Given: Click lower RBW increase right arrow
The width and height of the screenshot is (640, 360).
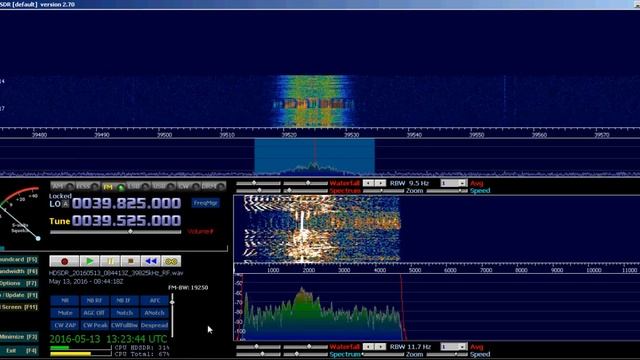Looking at the screenshot, I should (x=380, y=347).
